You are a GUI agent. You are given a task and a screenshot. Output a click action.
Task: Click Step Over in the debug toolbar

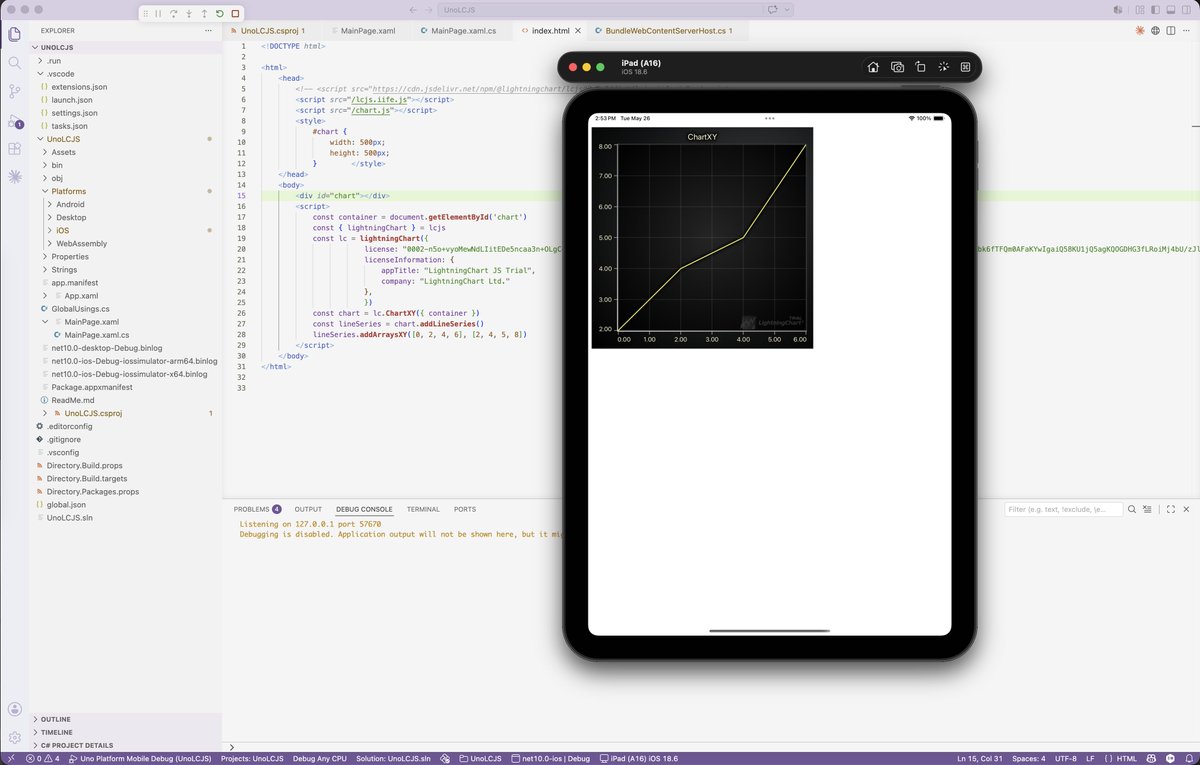coord(173,14)
